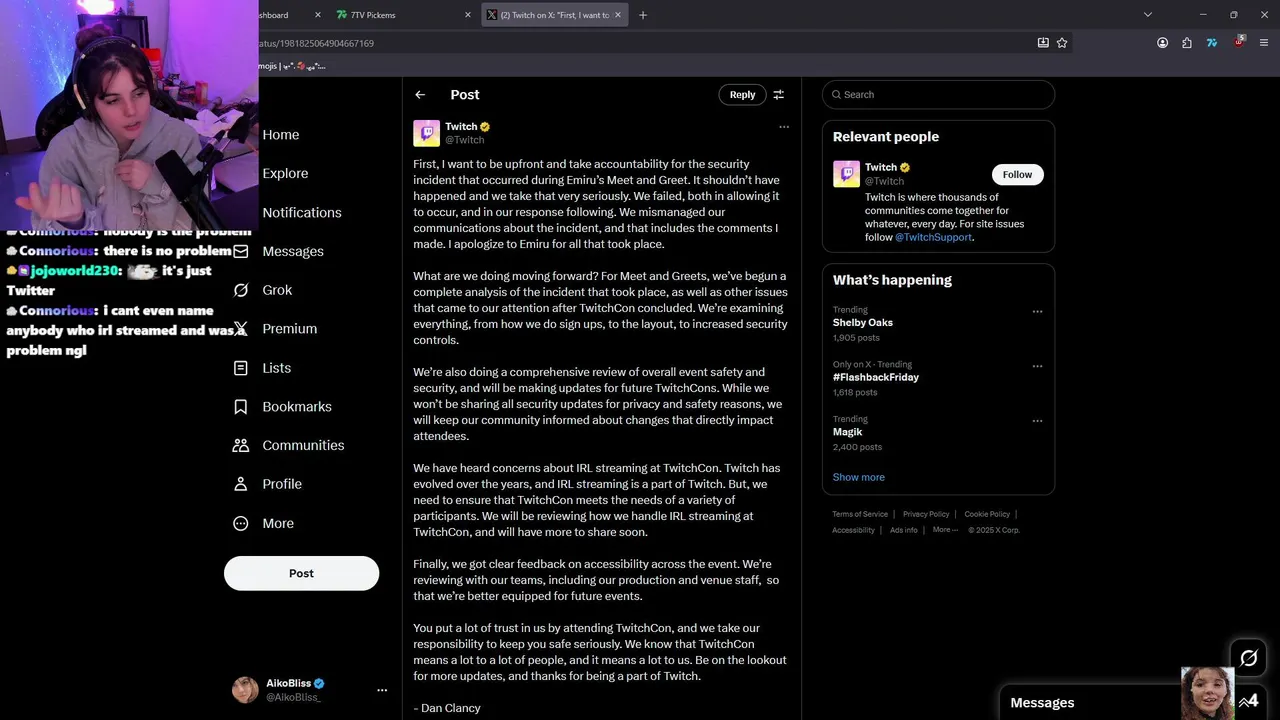Switch to the 7TV Pickems tab

[x=403, y=15]
